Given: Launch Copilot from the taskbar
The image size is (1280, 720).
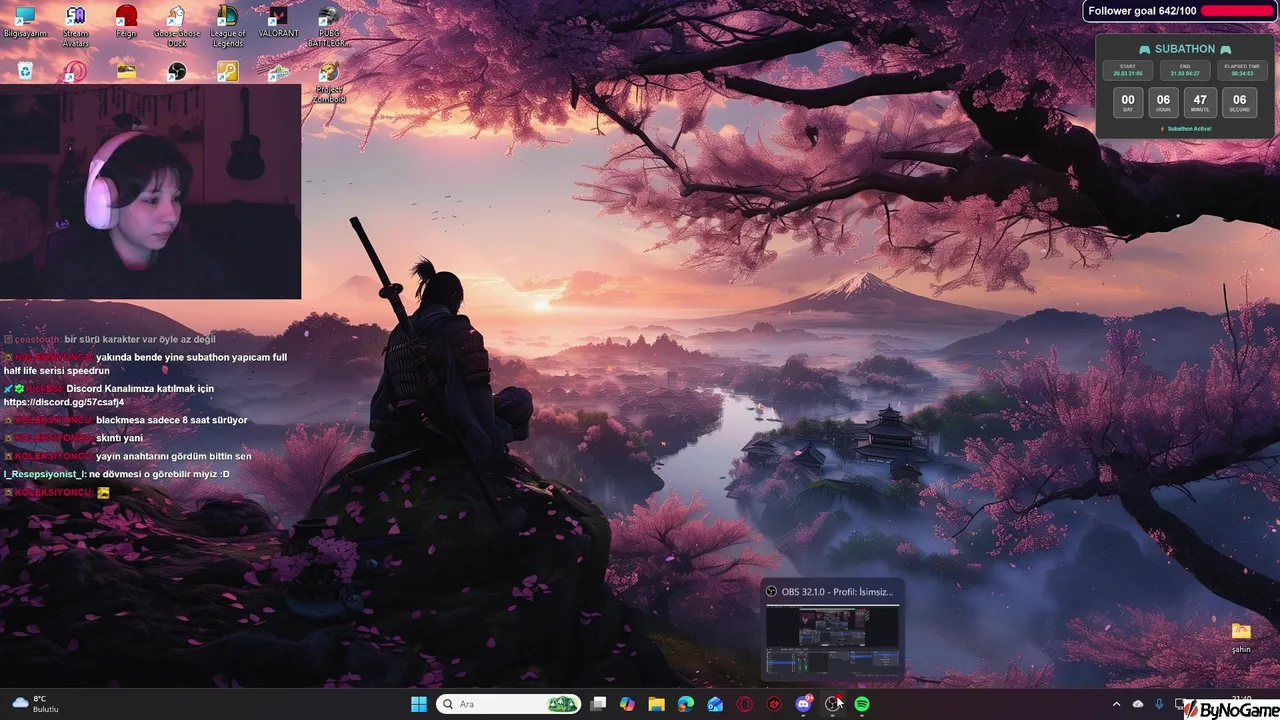Looking at the screenshot, I should coord(627,704).
